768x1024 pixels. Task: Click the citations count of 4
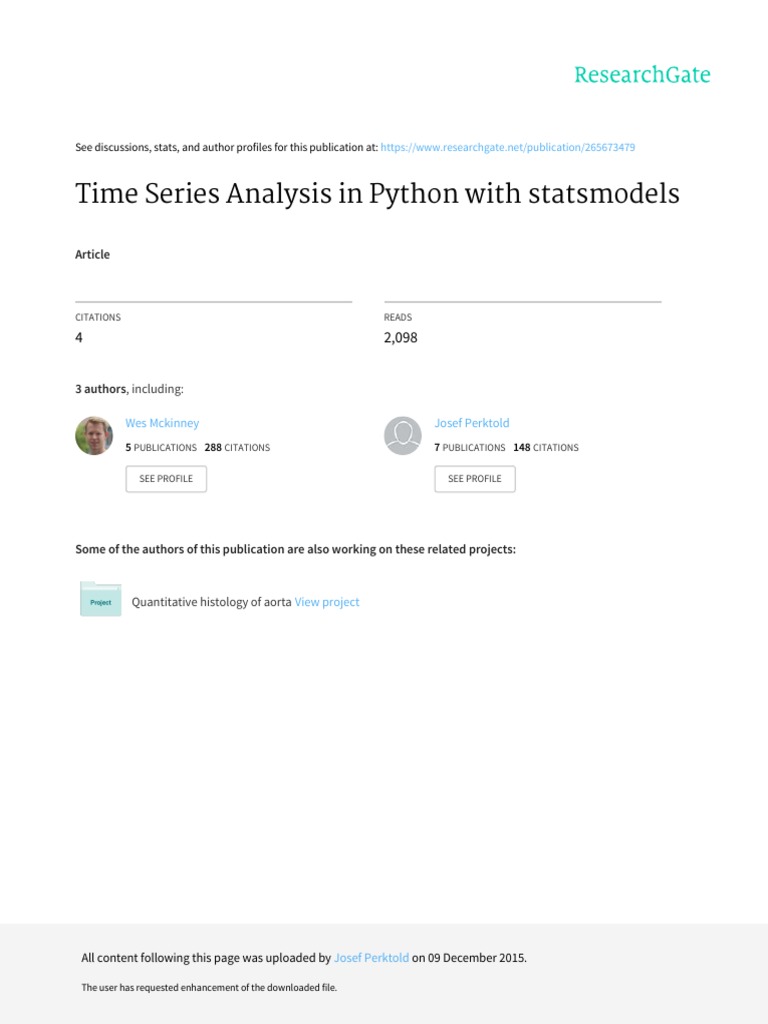point(79,338)
